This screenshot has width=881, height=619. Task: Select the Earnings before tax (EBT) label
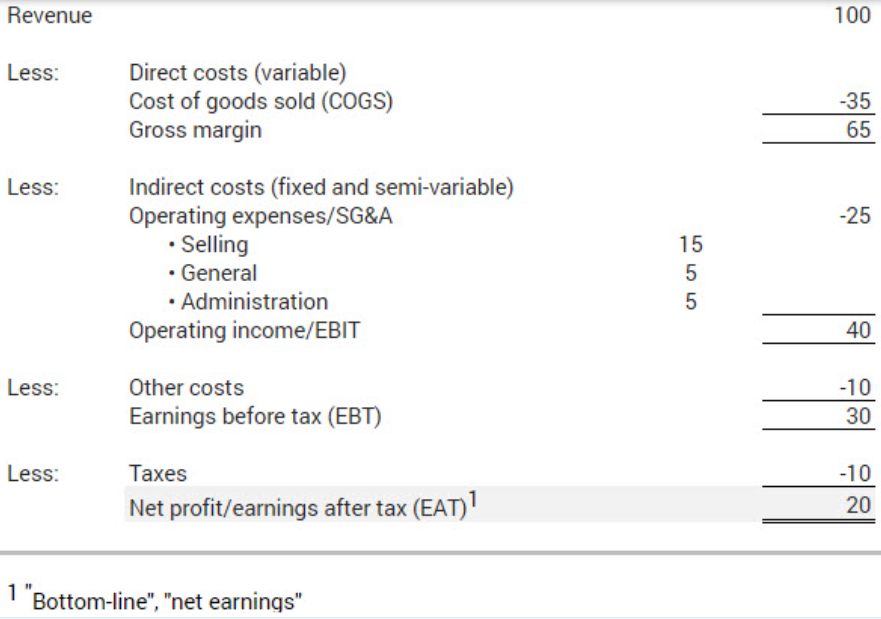[255, 417]
